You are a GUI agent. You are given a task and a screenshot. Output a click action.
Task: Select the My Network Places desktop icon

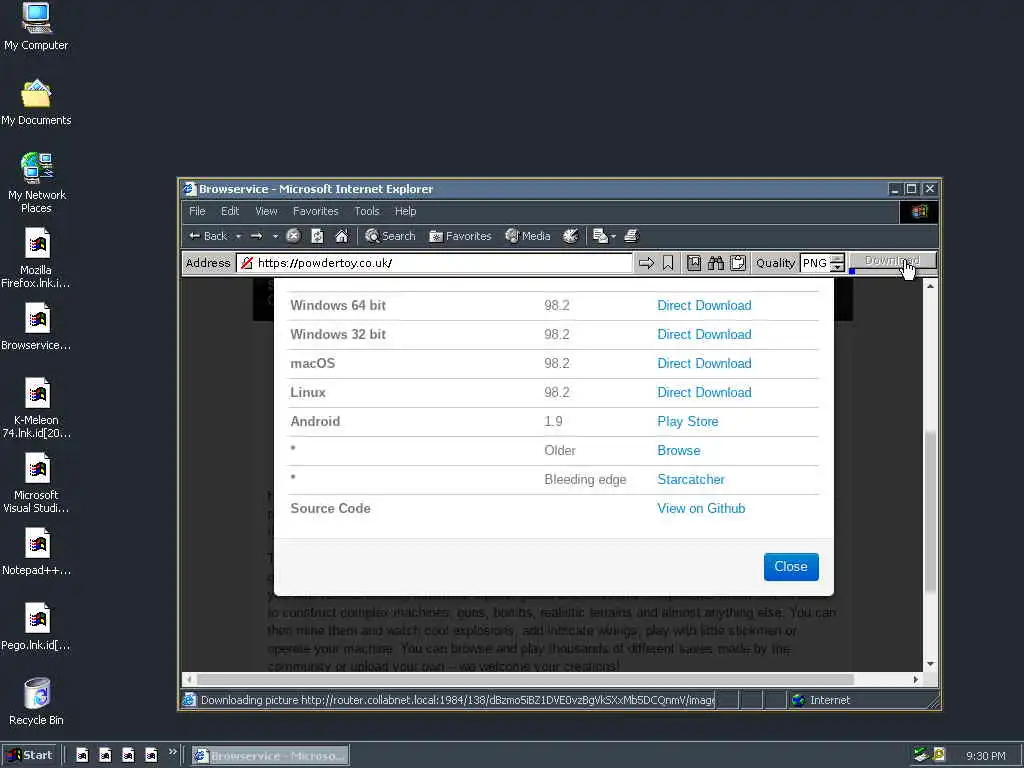pyautogui.click(x=36, y=184)
